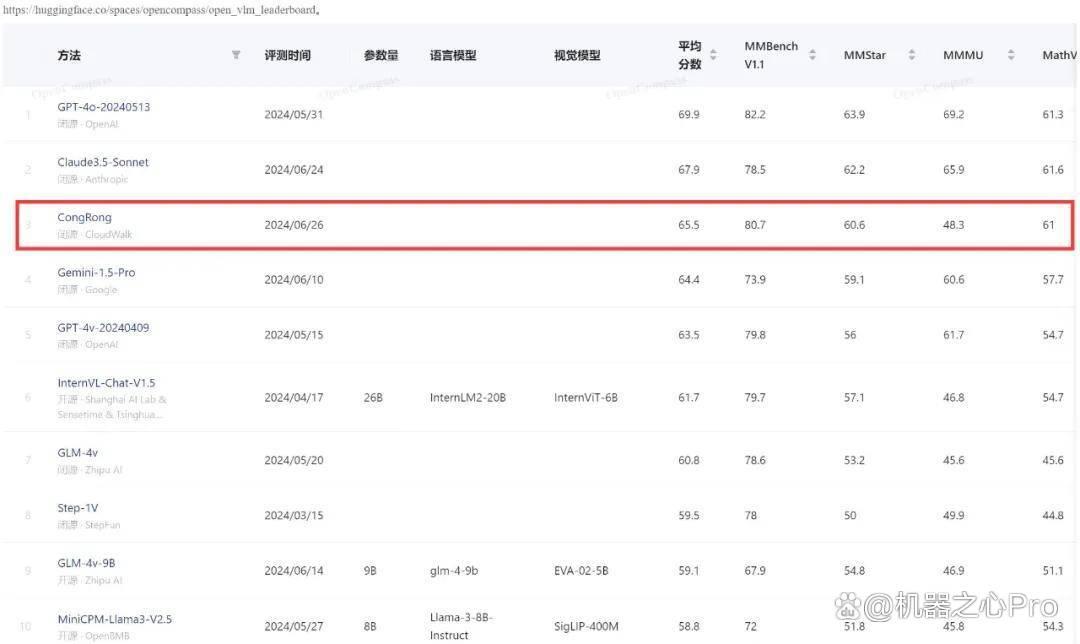Viewport: 1080px width, 644px height.
Task: Open the InternVL-Chat-V1.5 model link
Action: [x=106, y=382]
